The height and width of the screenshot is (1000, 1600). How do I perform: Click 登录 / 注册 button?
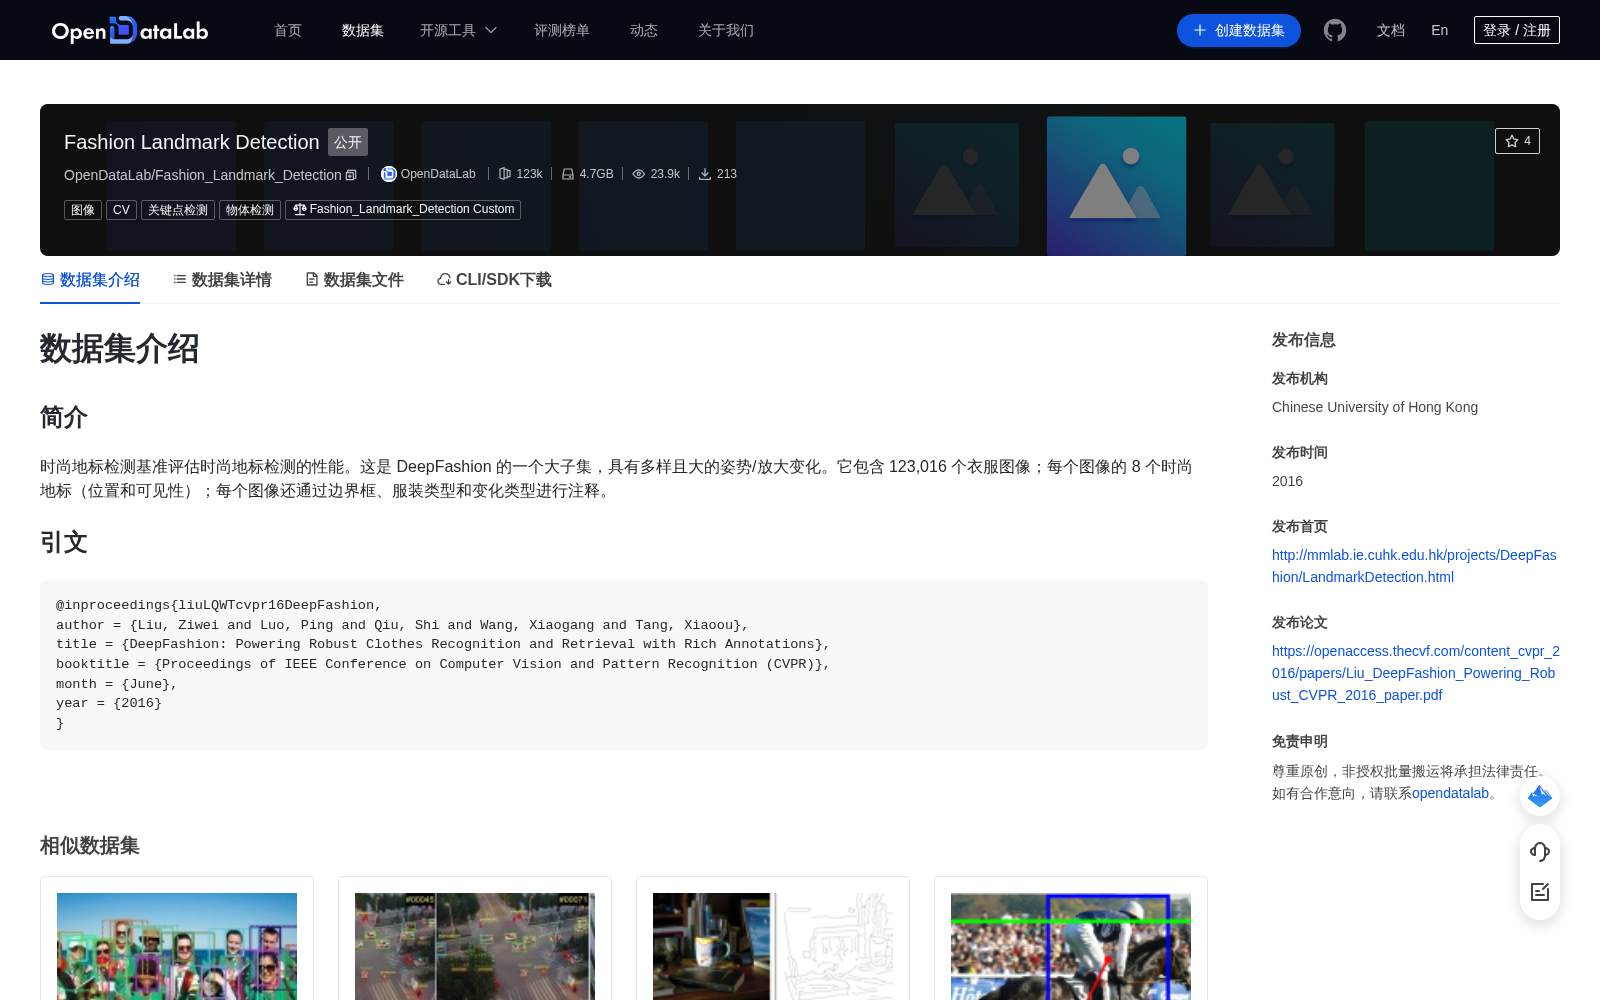point(1517,30)
